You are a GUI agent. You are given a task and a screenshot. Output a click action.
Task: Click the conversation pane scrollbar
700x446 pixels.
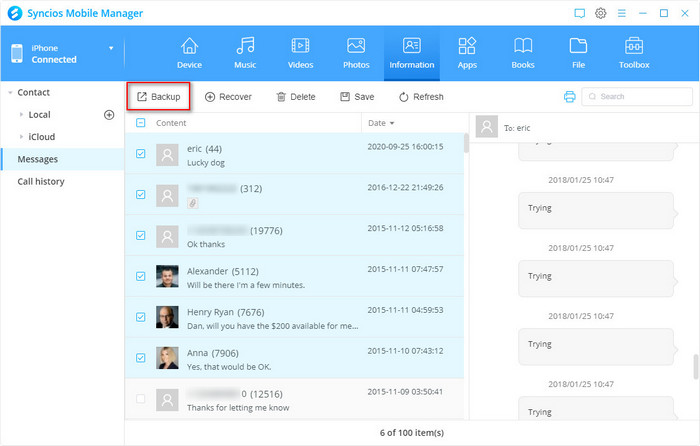click(x=696, y=367)
